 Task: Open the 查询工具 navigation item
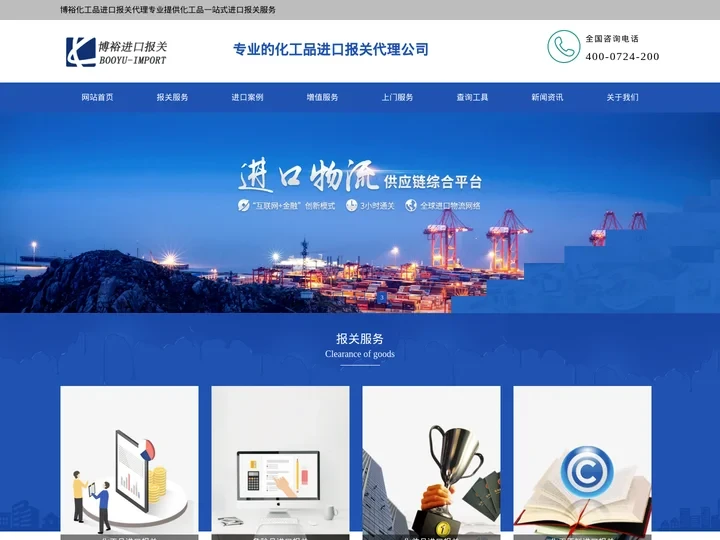(472, 97)
